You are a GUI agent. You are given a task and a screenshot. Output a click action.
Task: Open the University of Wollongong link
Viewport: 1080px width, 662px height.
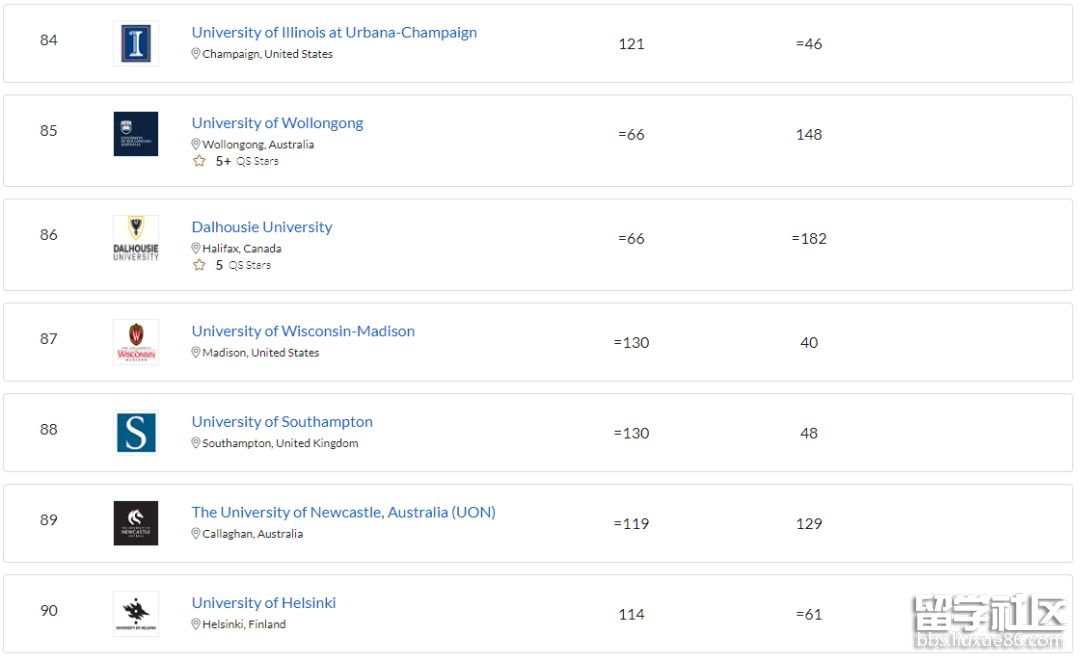[277, 123]
